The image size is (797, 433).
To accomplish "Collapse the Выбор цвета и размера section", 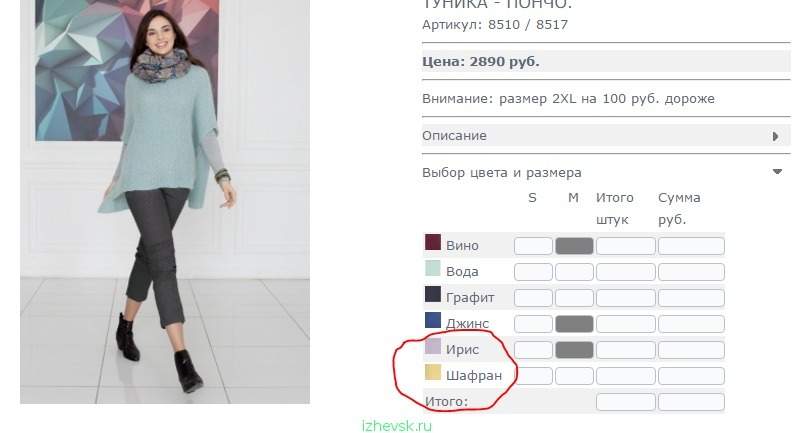I will point(777,172).
